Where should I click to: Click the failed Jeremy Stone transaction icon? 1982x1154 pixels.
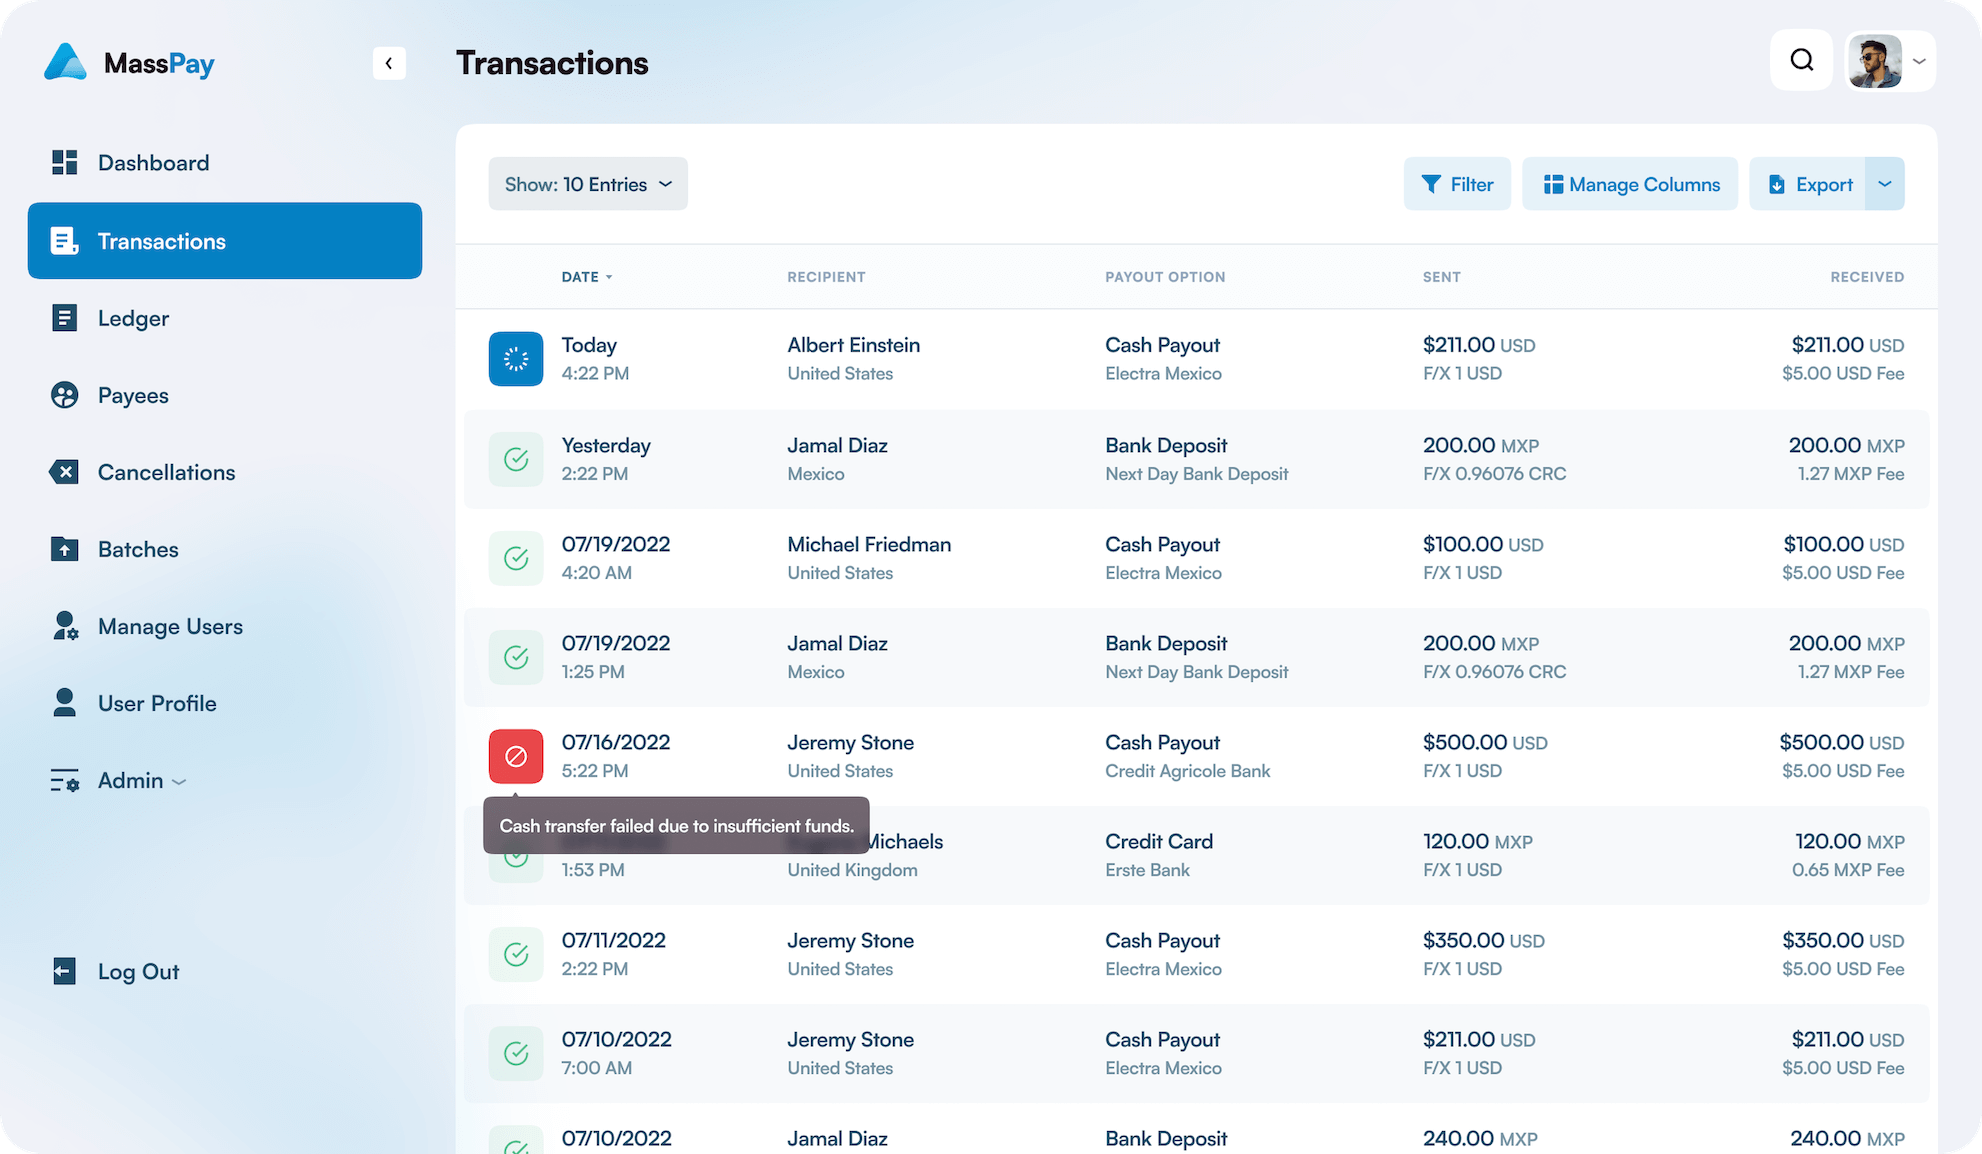tap(515, 754)
